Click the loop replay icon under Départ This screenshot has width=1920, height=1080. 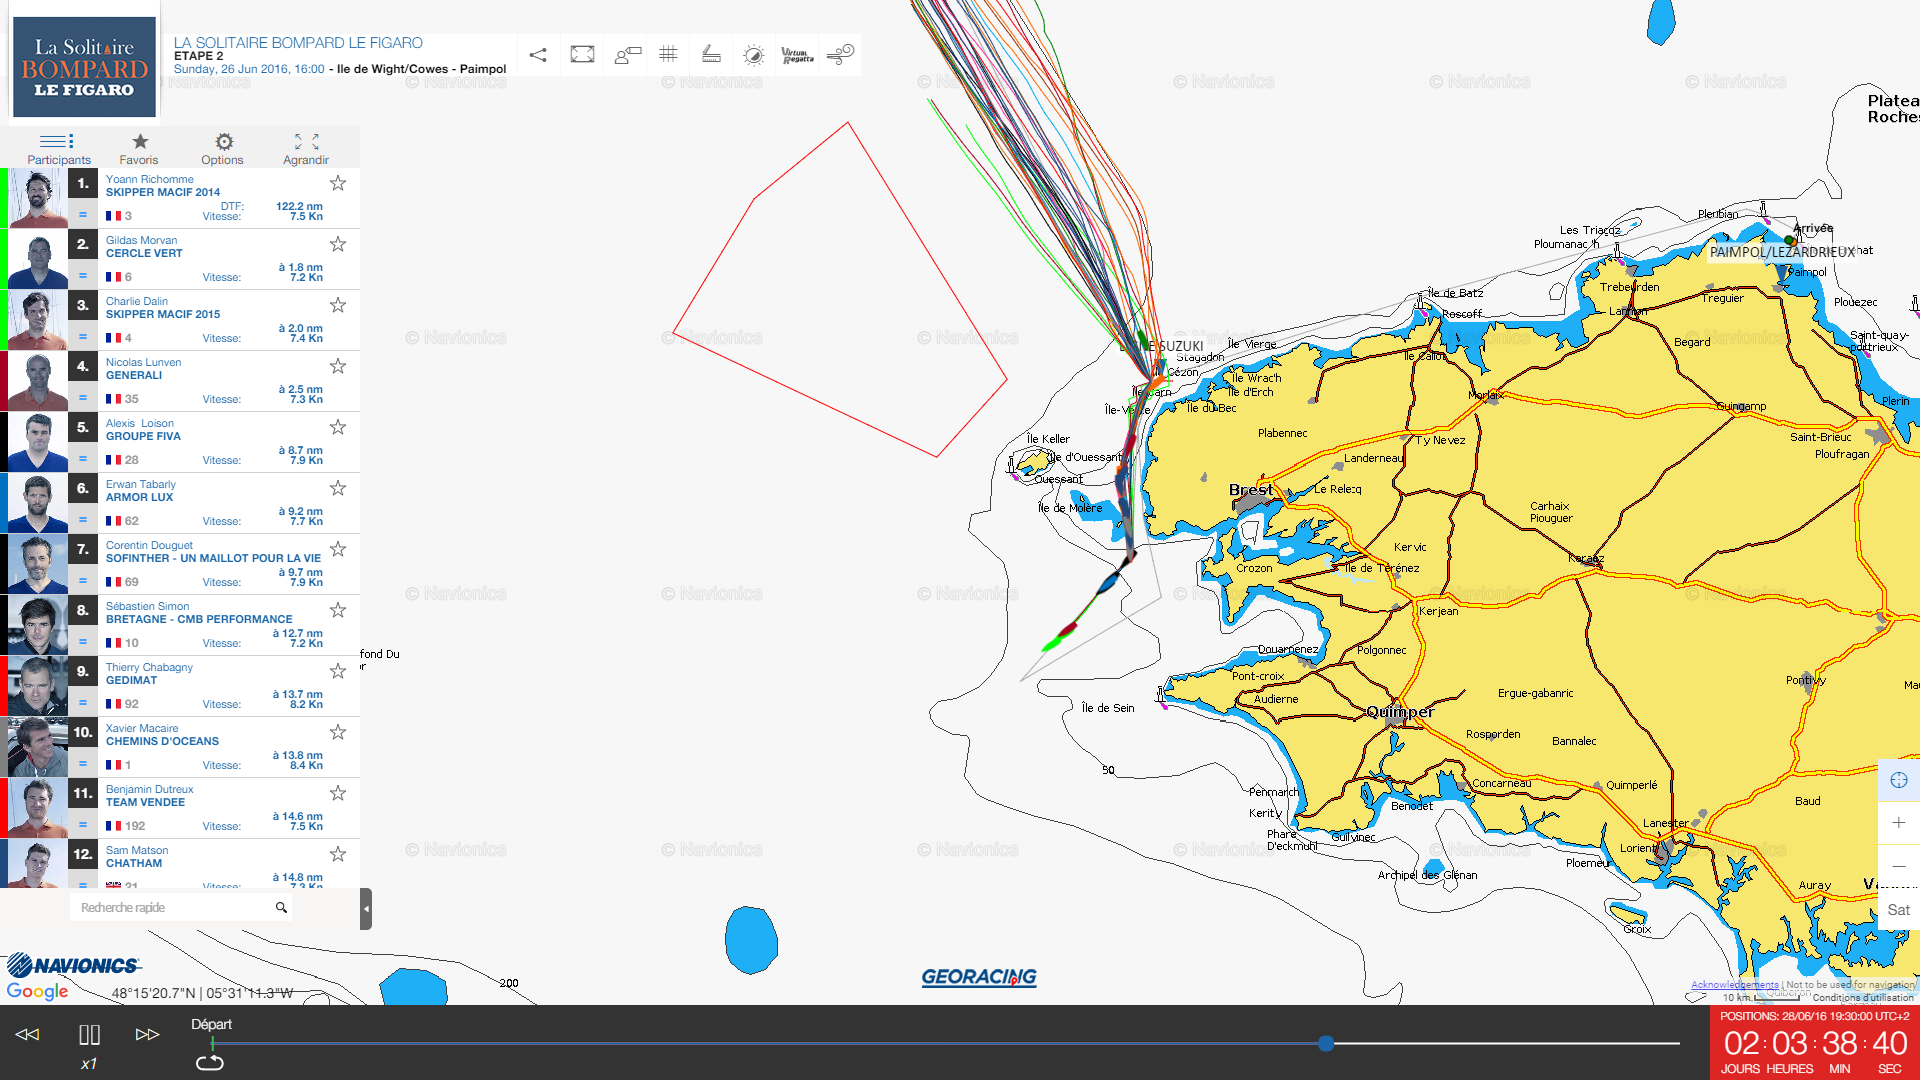(210, 1062)
